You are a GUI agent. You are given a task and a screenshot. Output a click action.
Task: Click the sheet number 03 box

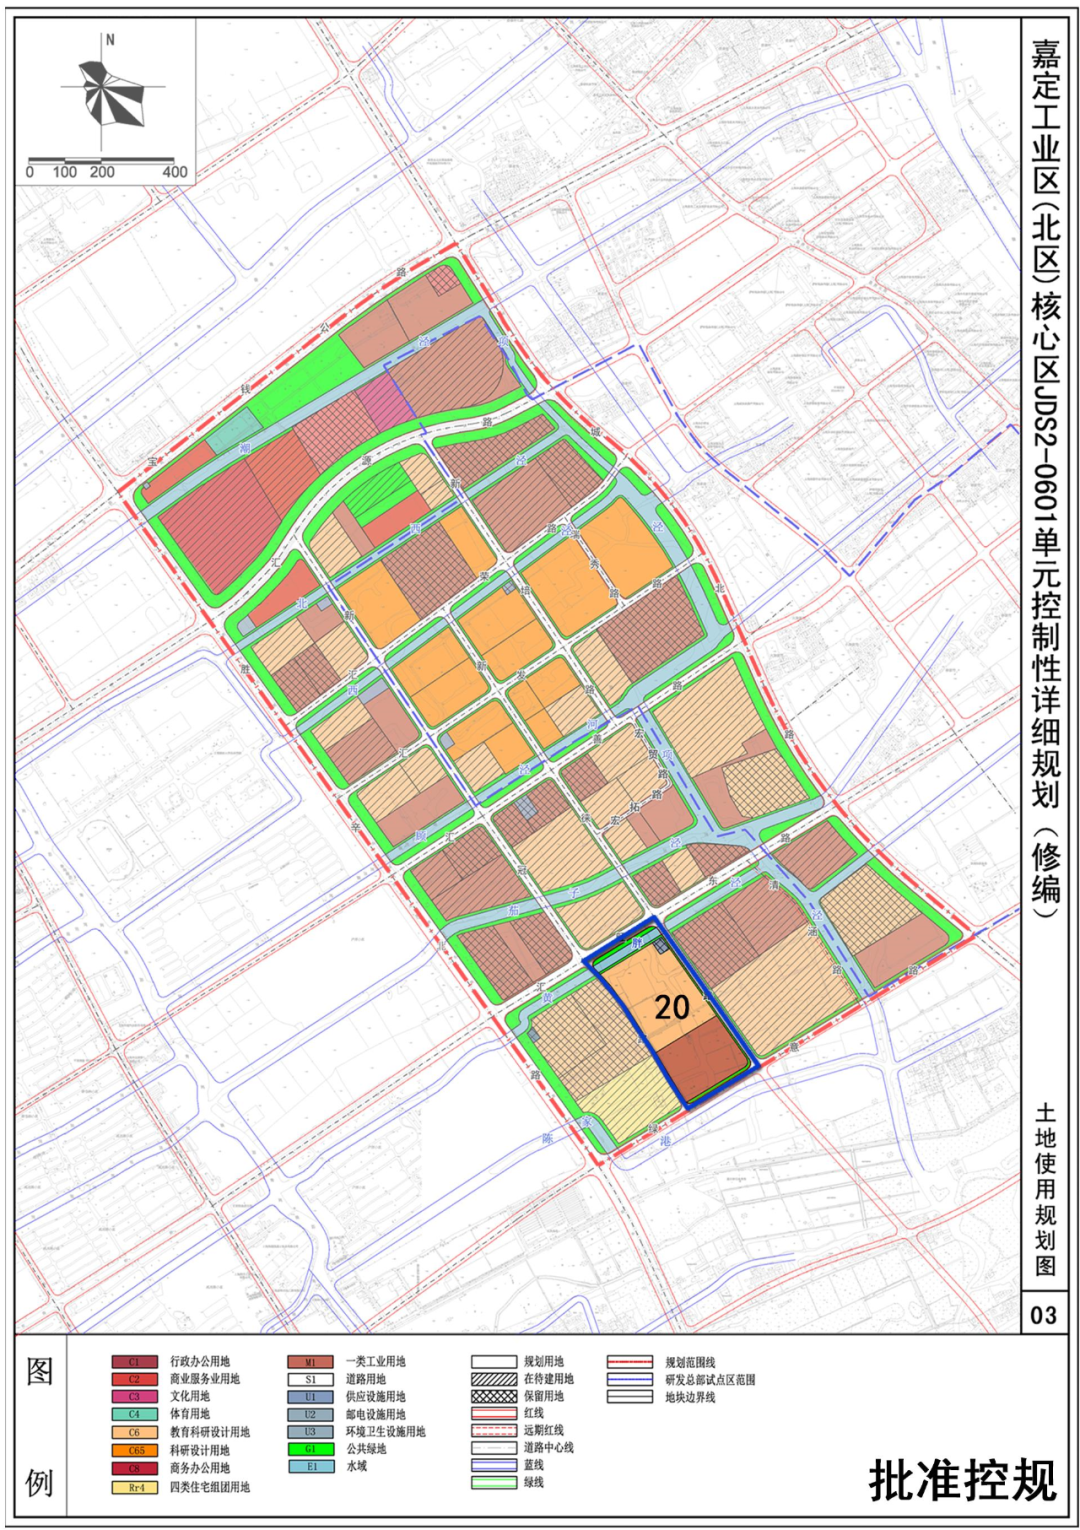click(x=1044, y=1315)
